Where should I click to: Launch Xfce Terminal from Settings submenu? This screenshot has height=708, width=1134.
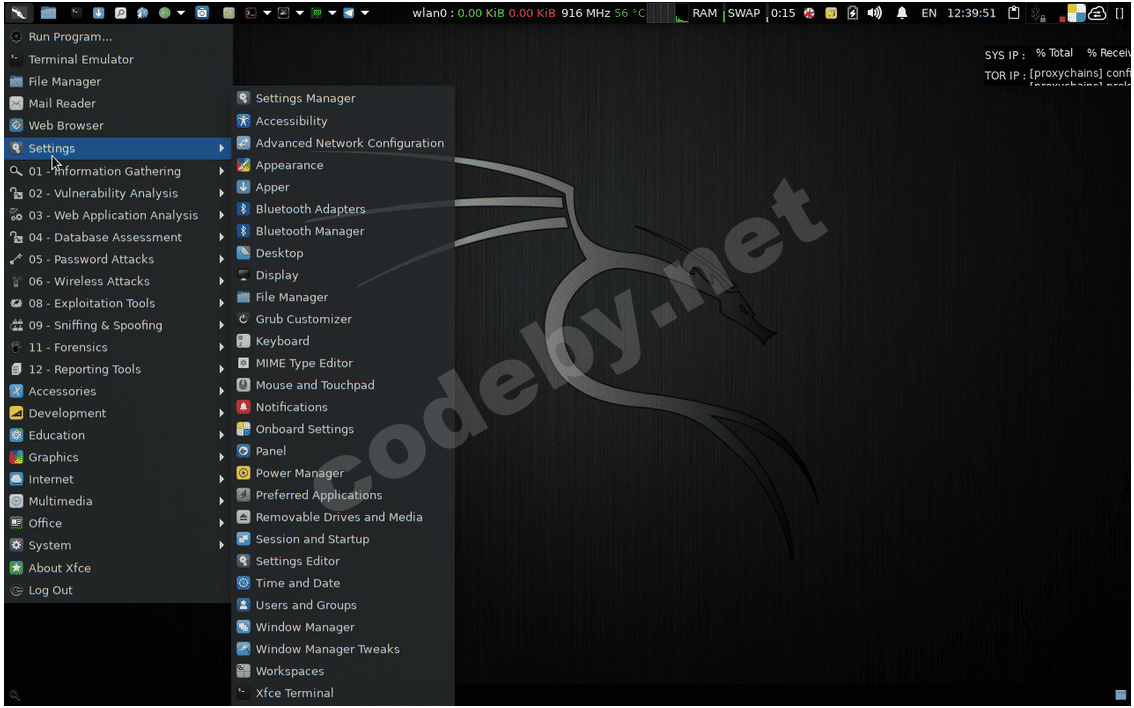click(x=344, y=694)
